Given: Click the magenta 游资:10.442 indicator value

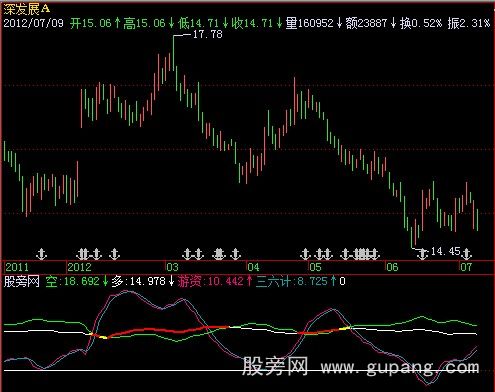Looking at the screenshot, I should tap(211, 281).
